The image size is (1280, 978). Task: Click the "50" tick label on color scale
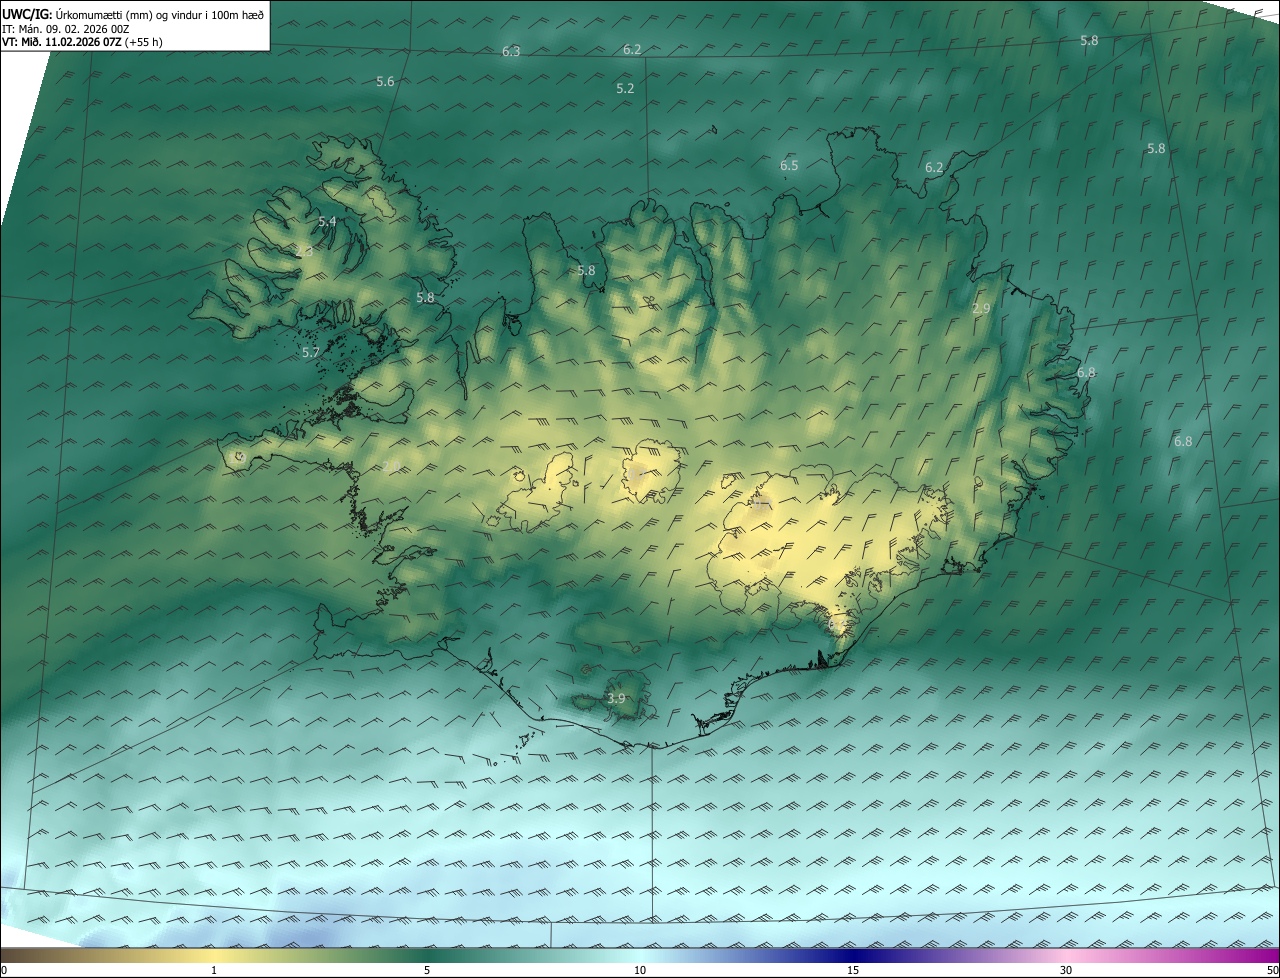(1272, 970)
